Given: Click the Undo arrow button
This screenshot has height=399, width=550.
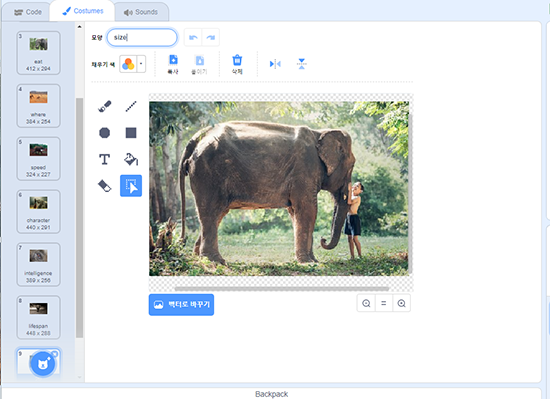Looking at the screenshot, I should (x=193, y=38).
